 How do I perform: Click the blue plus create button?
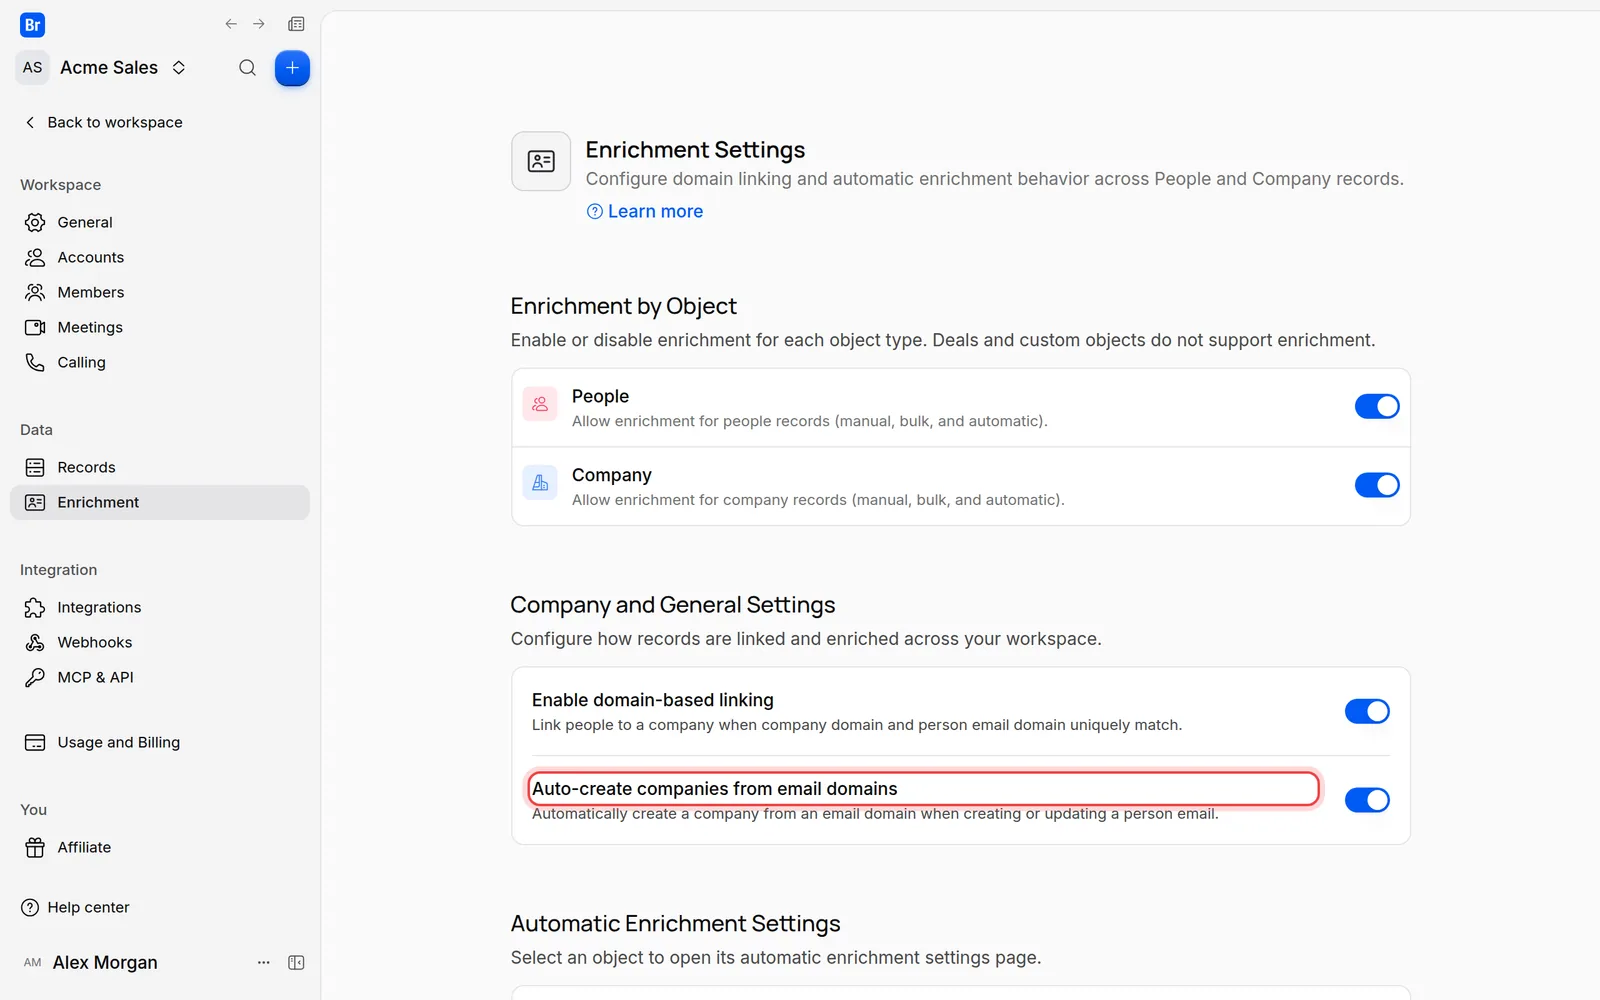tap(292, 68)
